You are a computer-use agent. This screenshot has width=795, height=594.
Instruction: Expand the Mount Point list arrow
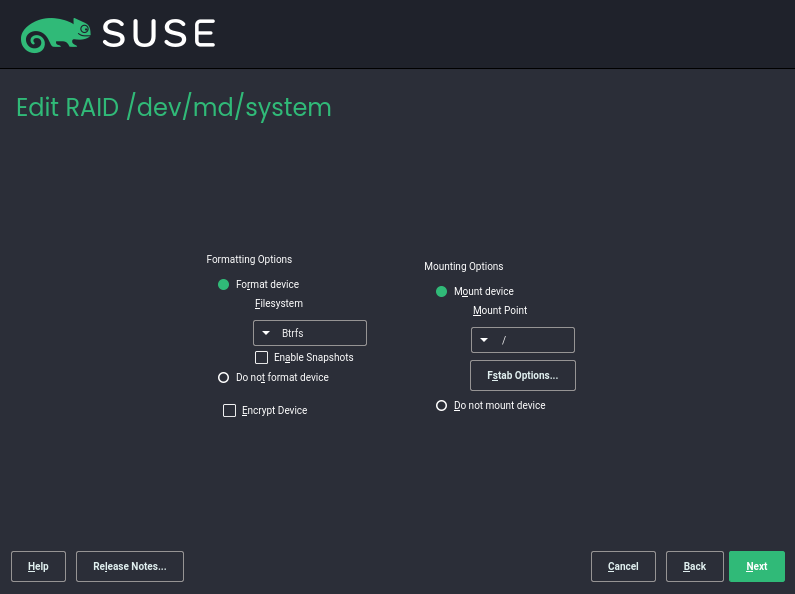tap(484, 340)
